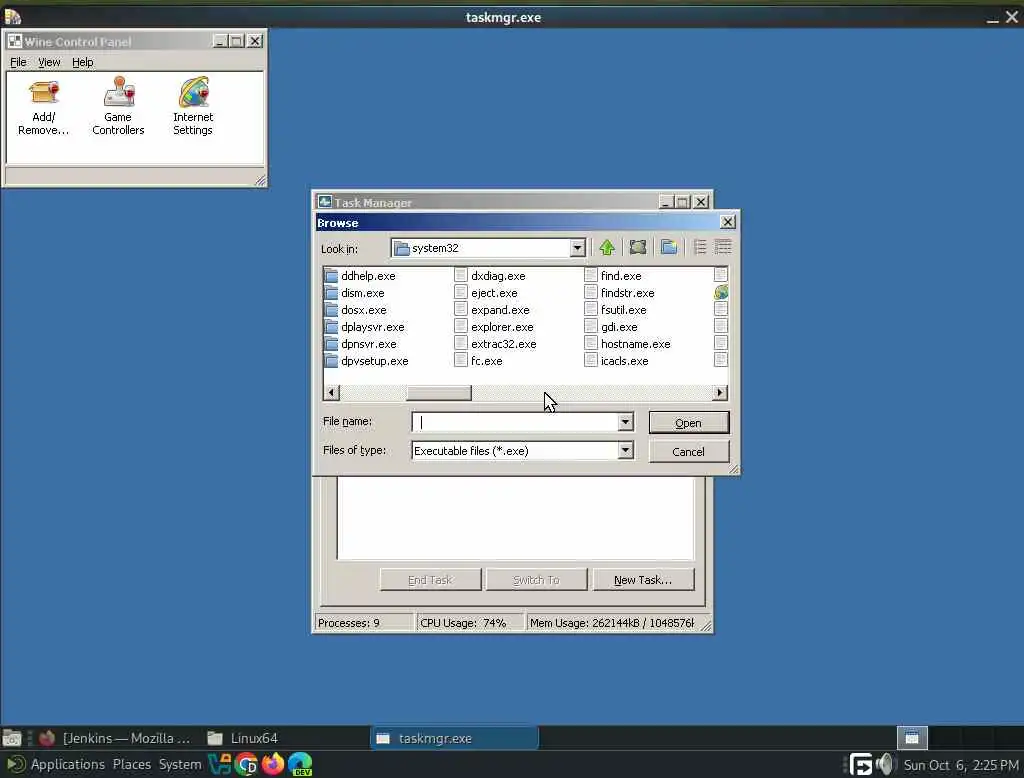Launch Chrome from the bottom panel
Screen dimensions: 1024x778
246,764
